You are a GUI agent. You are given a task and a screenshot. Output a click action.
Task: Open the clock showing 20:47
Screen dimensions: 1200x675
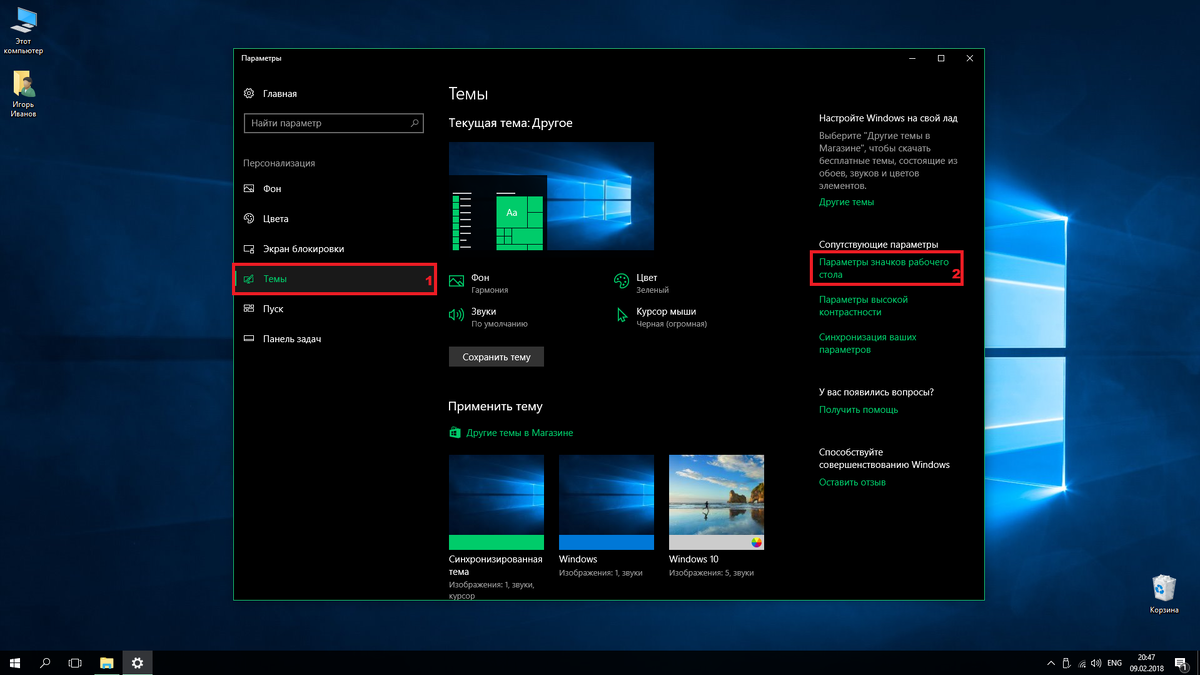tap(1145, 662)
